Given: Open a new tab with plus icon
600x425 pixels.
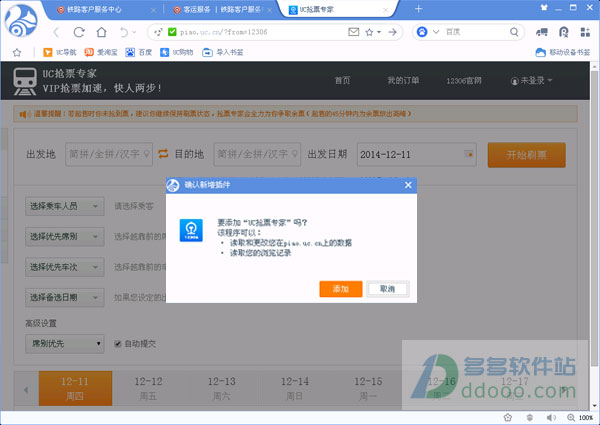Looking at the screenshot, I should coord(419,9).
